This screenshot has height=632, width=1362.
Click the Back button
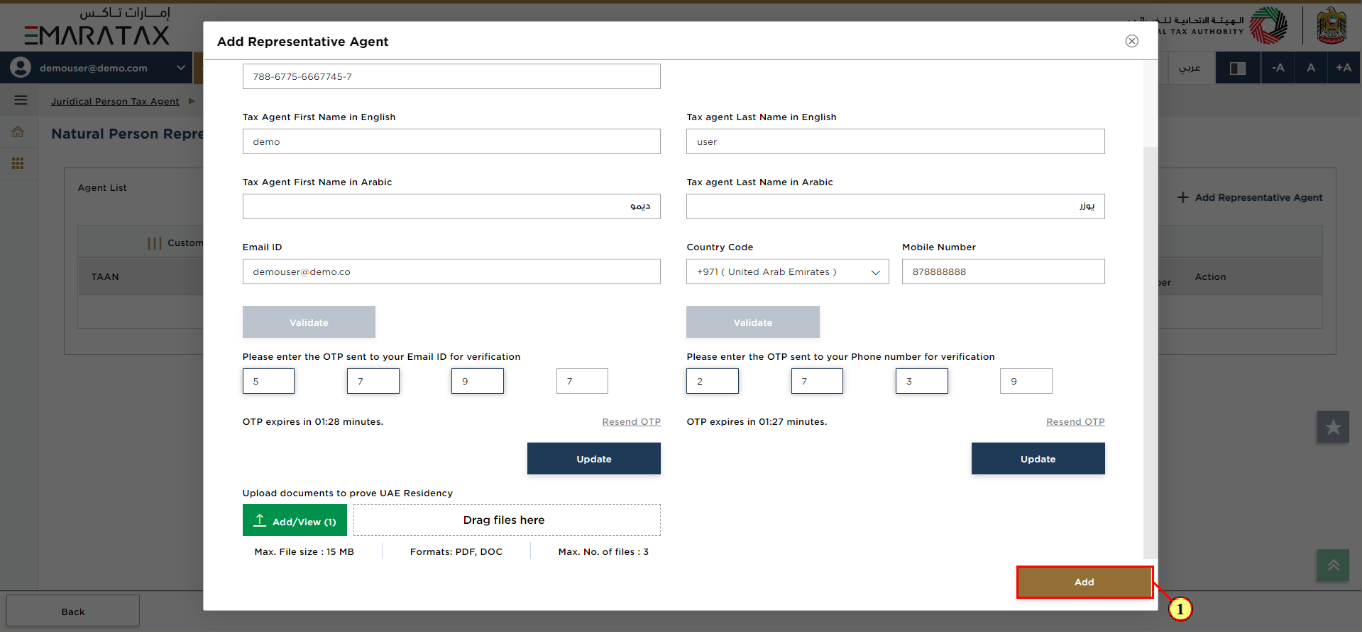[x=73, y=611]
